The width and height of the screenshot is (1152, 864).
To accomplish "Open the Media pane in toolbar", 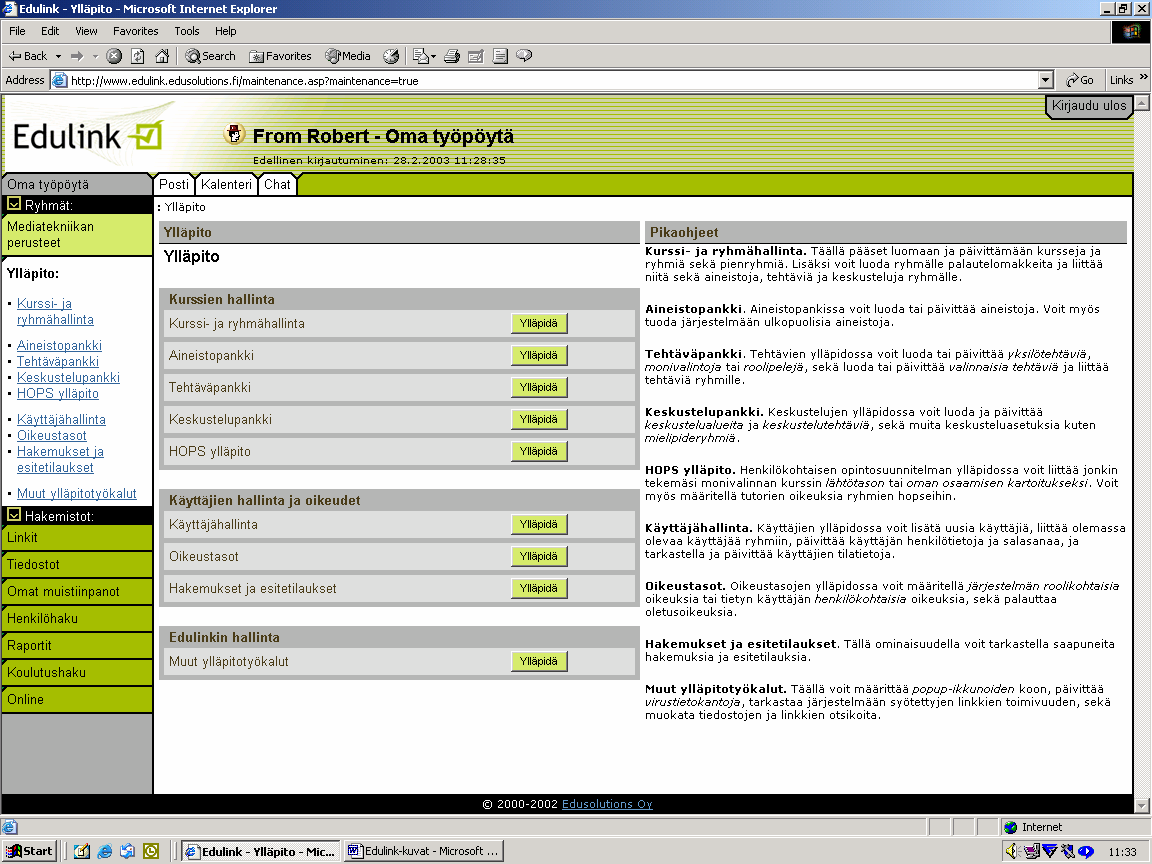I will [x=348, y=56].
